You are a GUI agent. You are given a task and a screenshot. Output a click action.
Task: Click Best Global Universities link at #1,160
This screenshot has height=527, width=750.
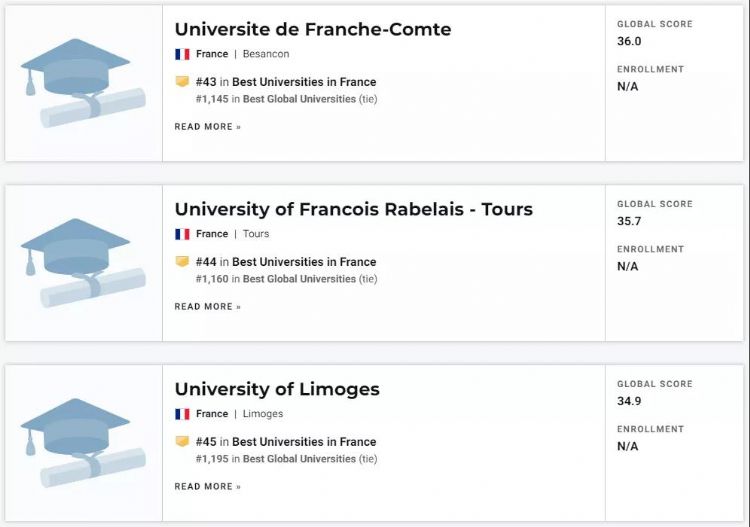(299, 279)
